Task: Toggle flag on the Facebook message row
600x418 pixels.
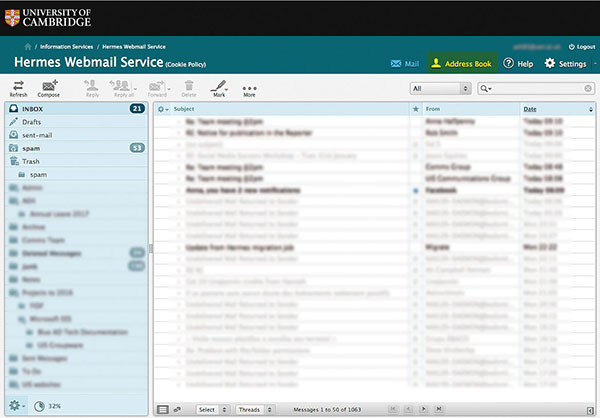Action: click(x=416, y=190)
